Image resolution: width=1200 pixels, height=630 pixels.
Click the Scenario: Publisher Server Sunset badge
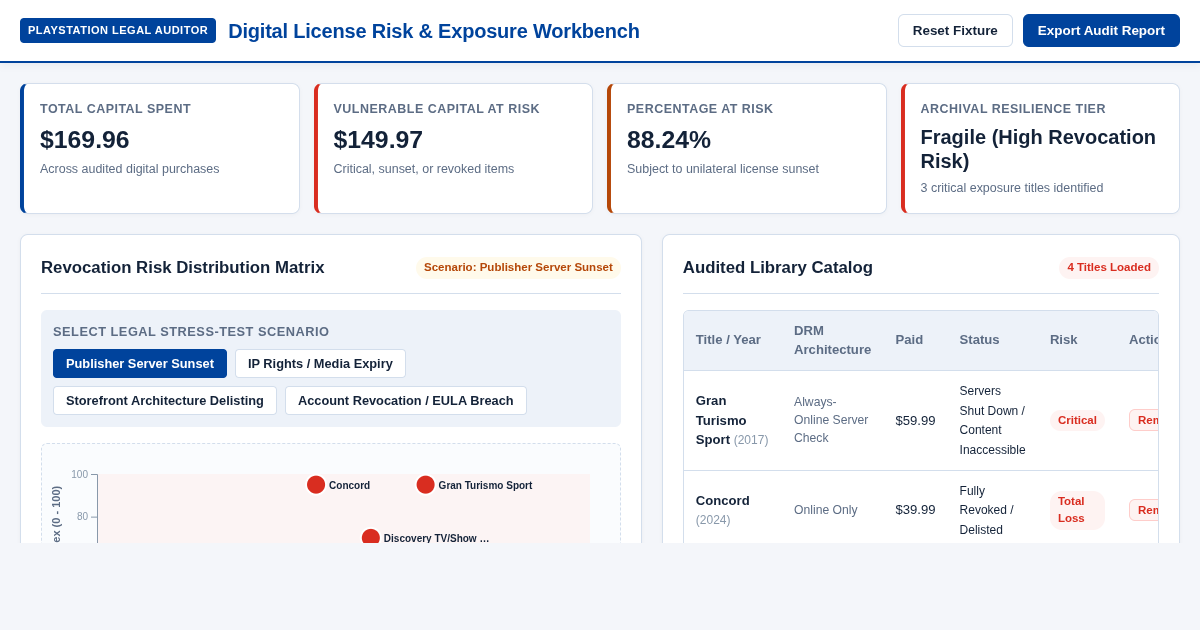pyautogui.click(x=518, y=267)
